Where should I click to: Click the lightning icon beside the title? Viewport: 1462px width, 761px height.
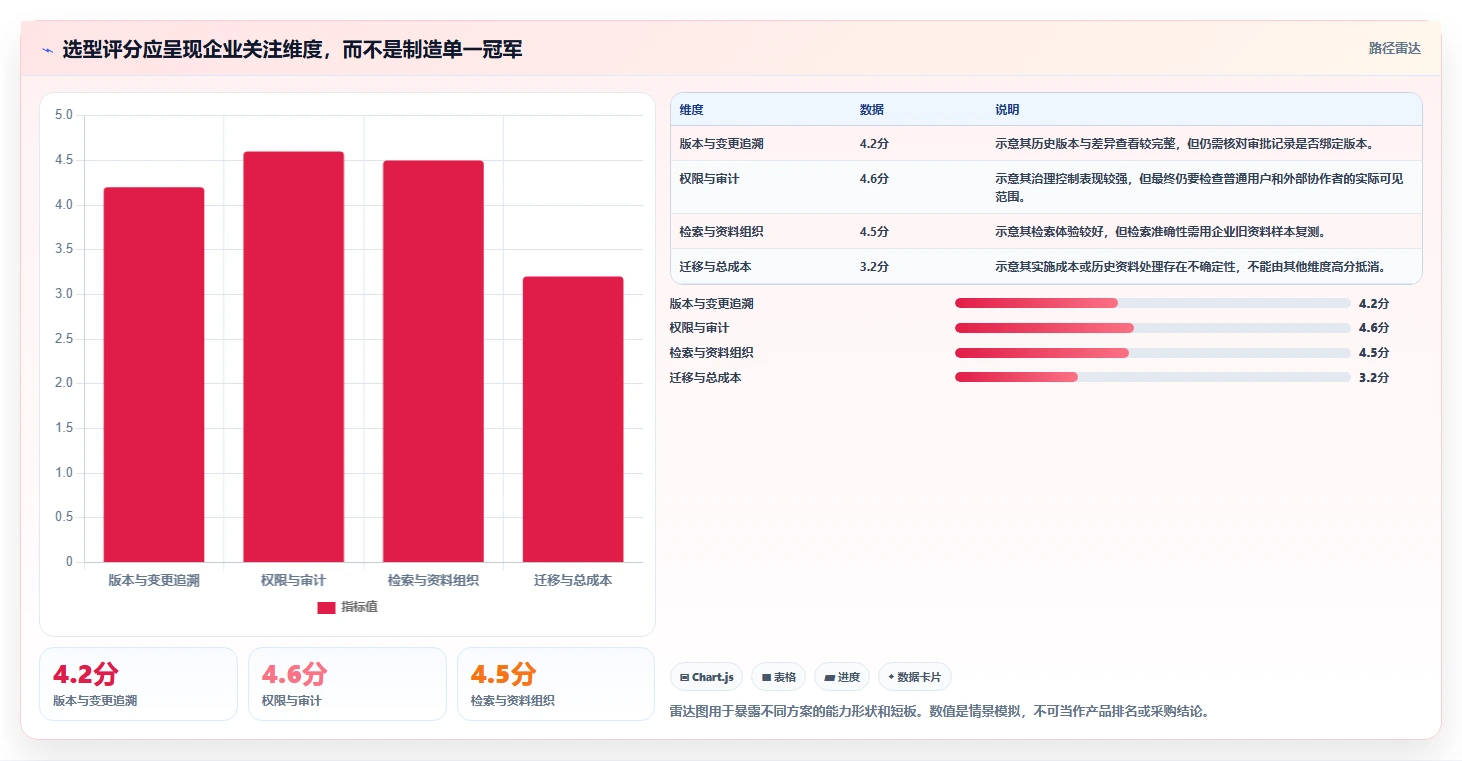click(x=47, y=49)
